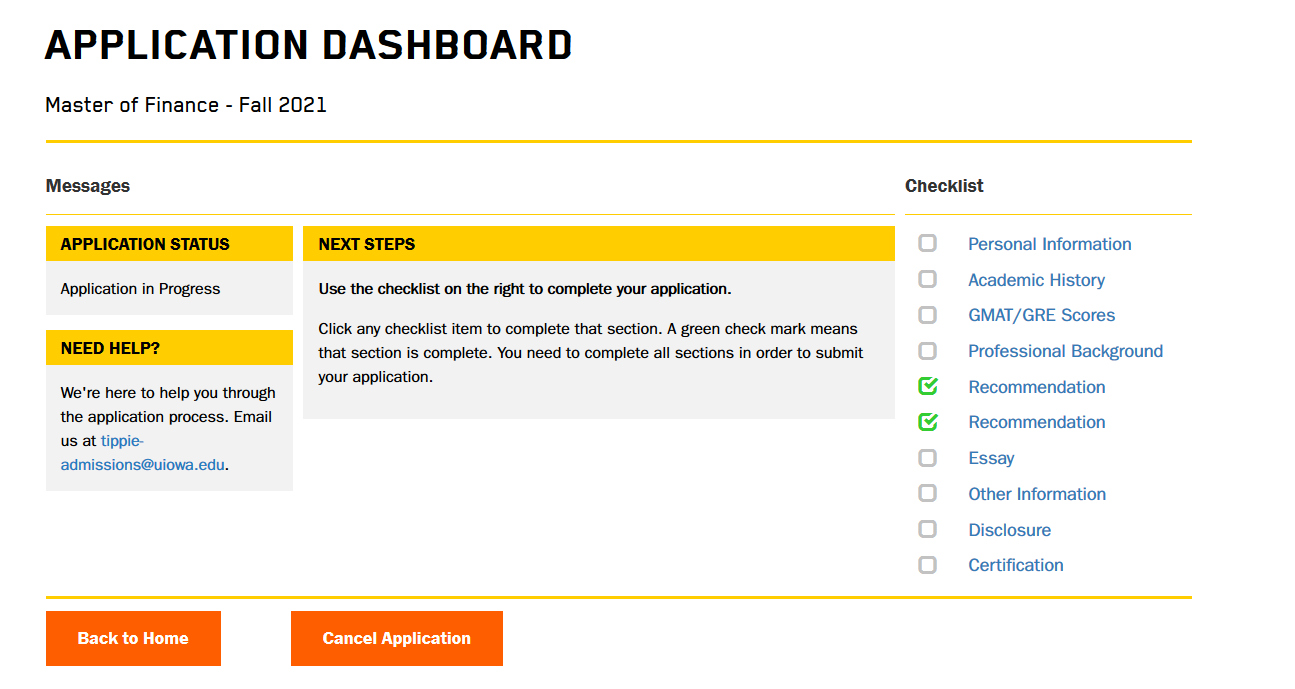The height and width of the screenshot is (689, 1295).
Task: Open the Academic History section
Action: pos(1036,279)
